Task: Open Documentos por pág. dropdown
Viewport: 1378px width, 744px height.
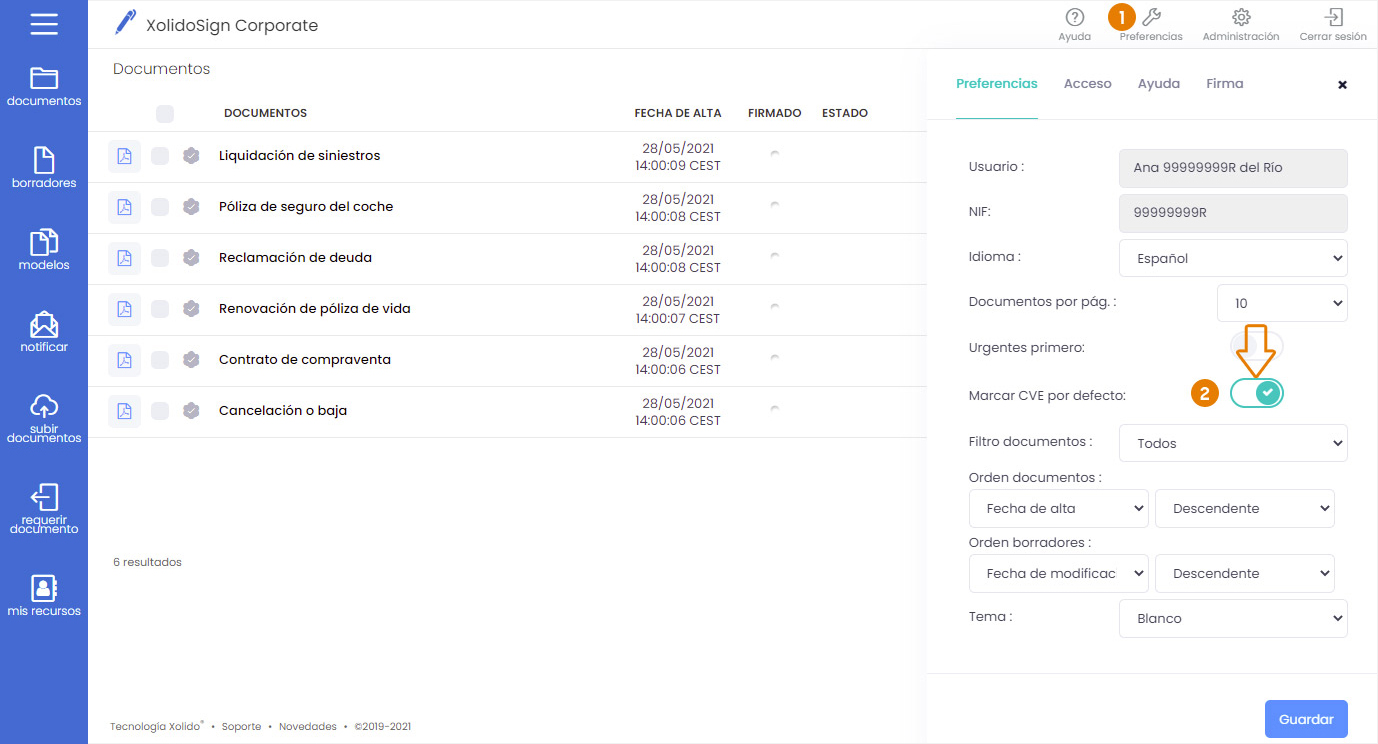Action: (x=1282, y=303)
